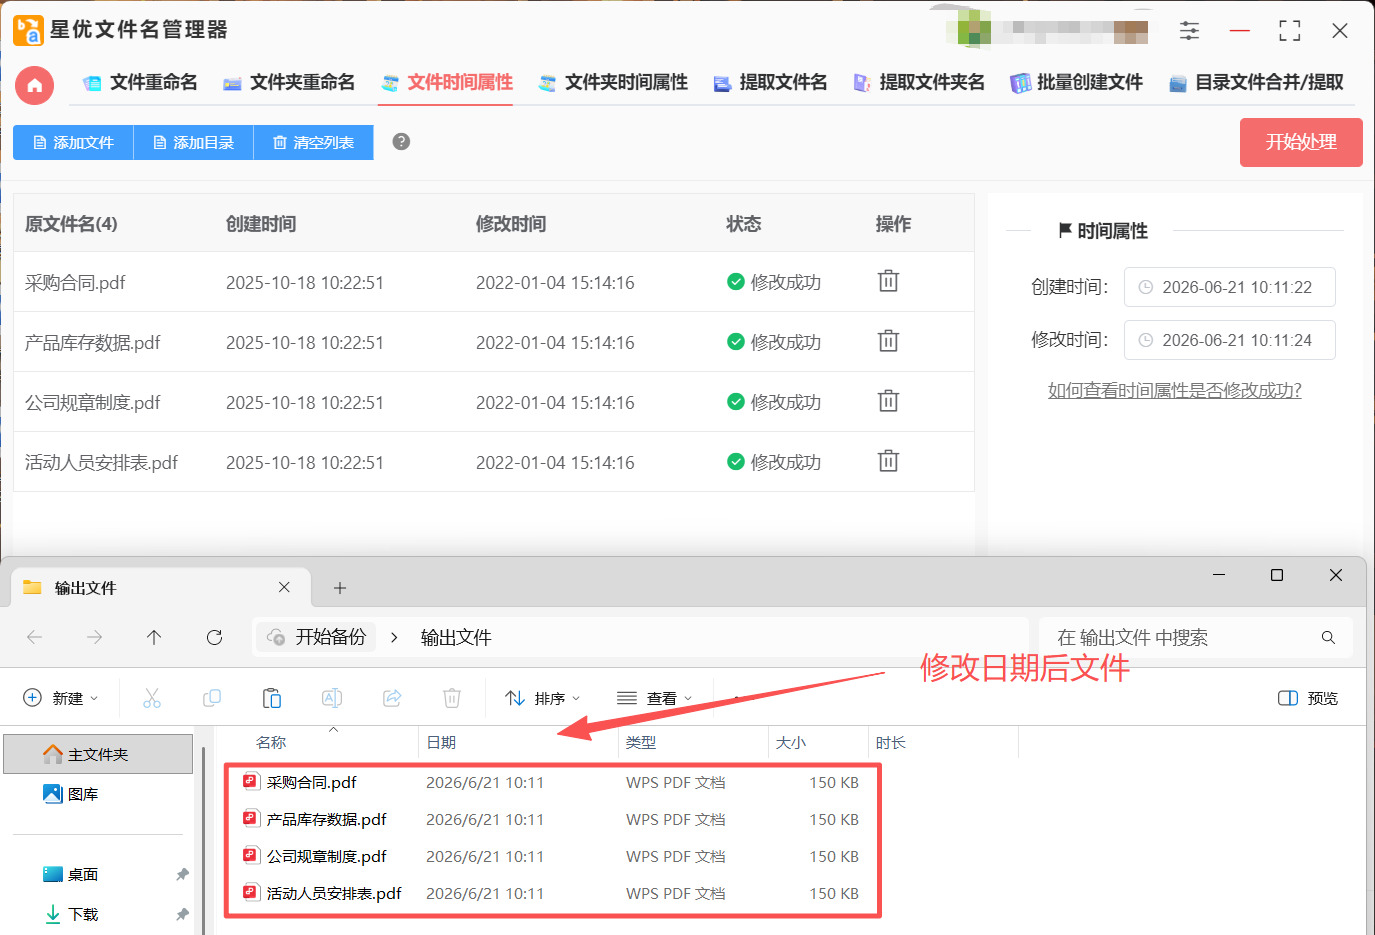The image size is (1375, 935).
Task: Go up one folder level in explorer
Action: pos(154,637)
